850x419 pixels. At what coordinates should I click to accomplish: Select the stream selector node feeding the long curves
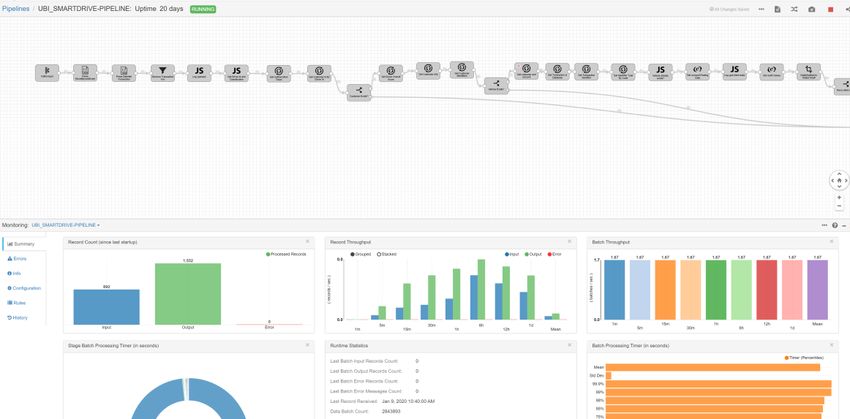(x=359, y=92)
